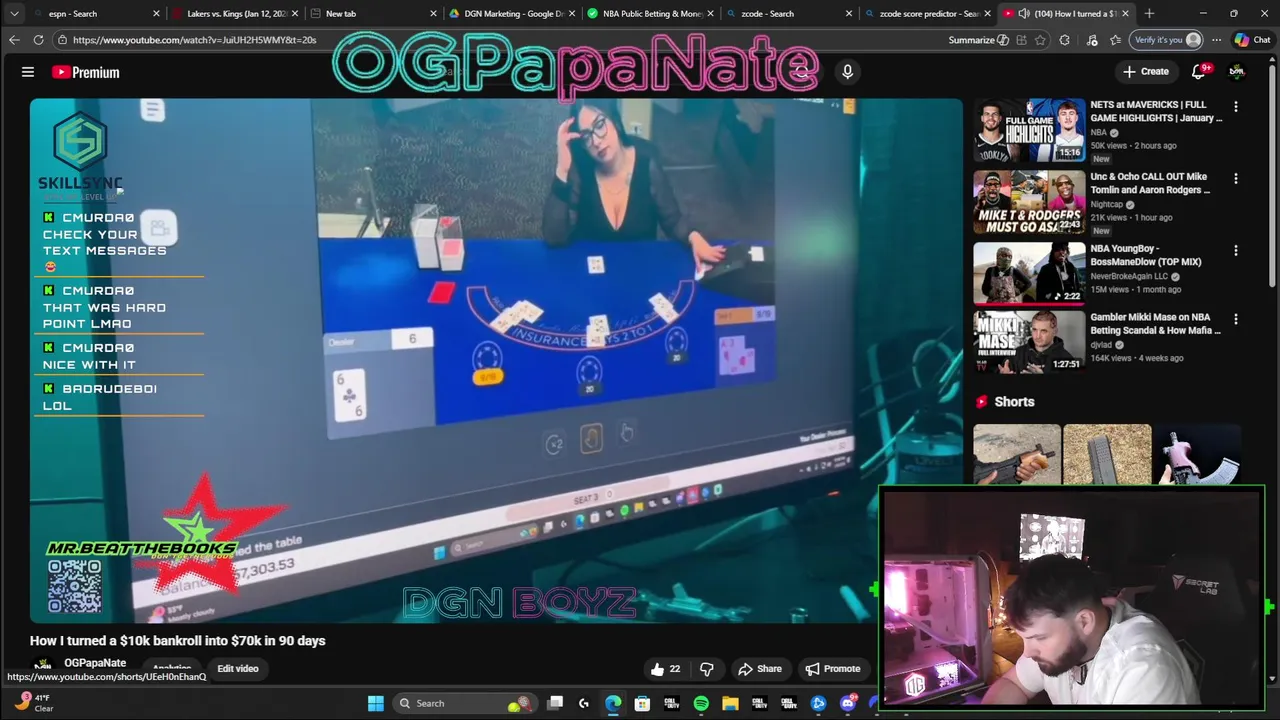This screenshot has width=1280, height=720.
Task: Mute the audio on the YouTube tab
Action: click(1024, 14)
